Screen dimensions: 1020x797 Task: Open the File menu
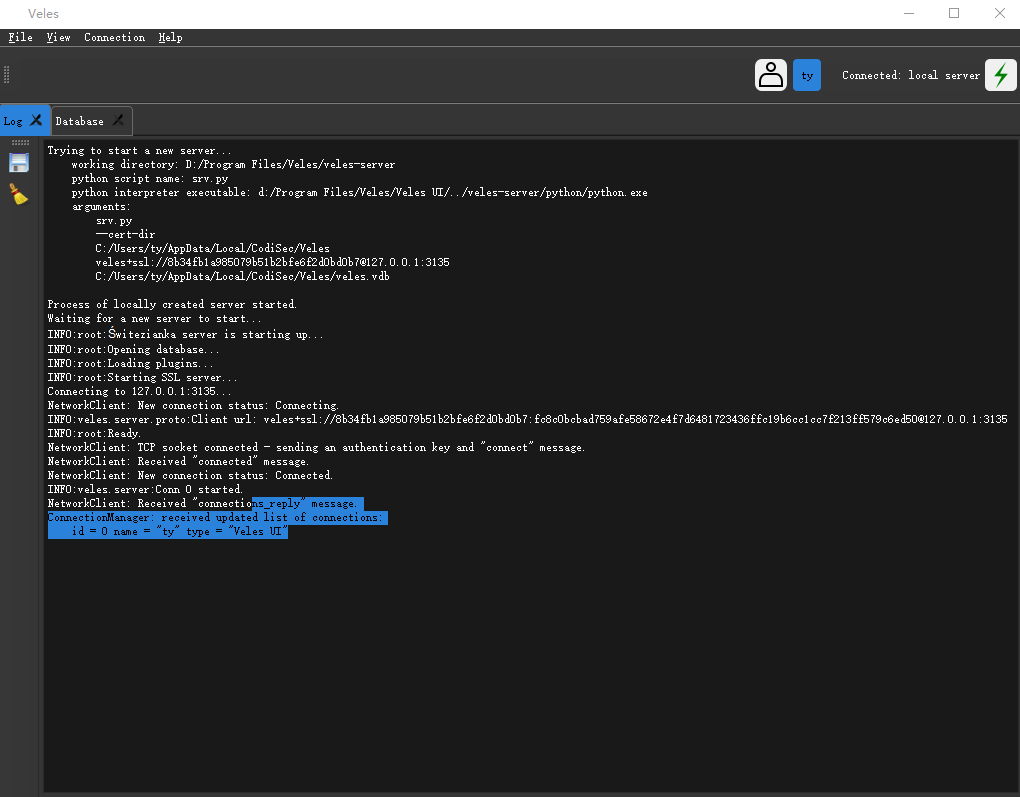[20, 37]
